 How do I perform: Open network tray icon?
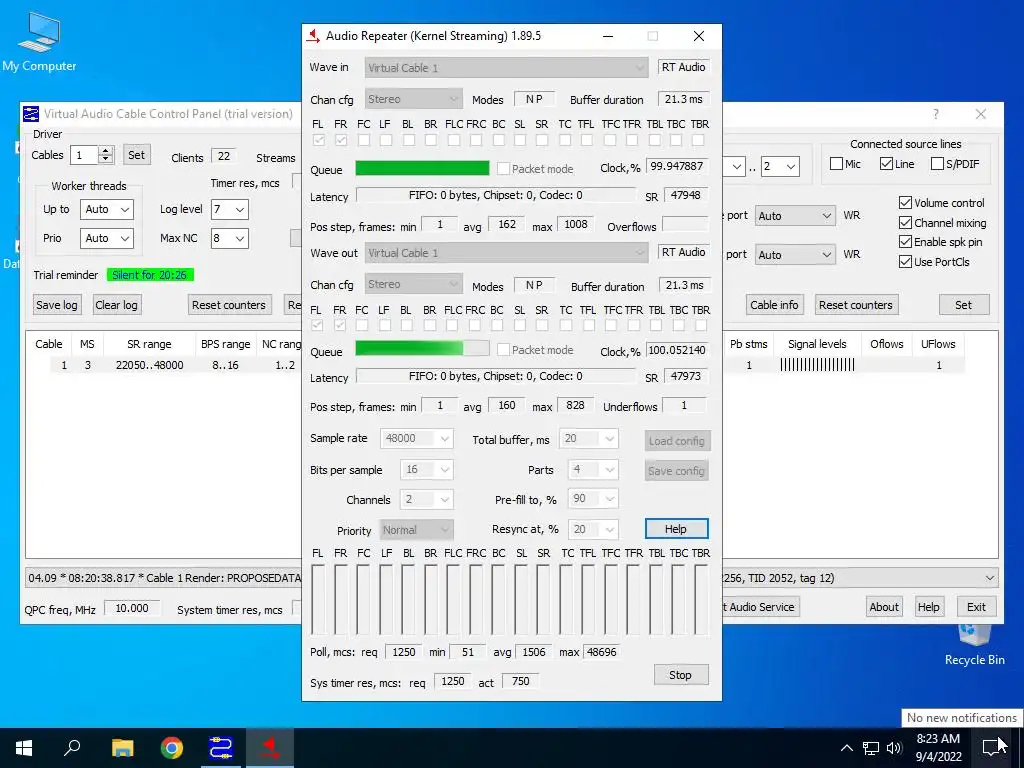coord(871,748)
